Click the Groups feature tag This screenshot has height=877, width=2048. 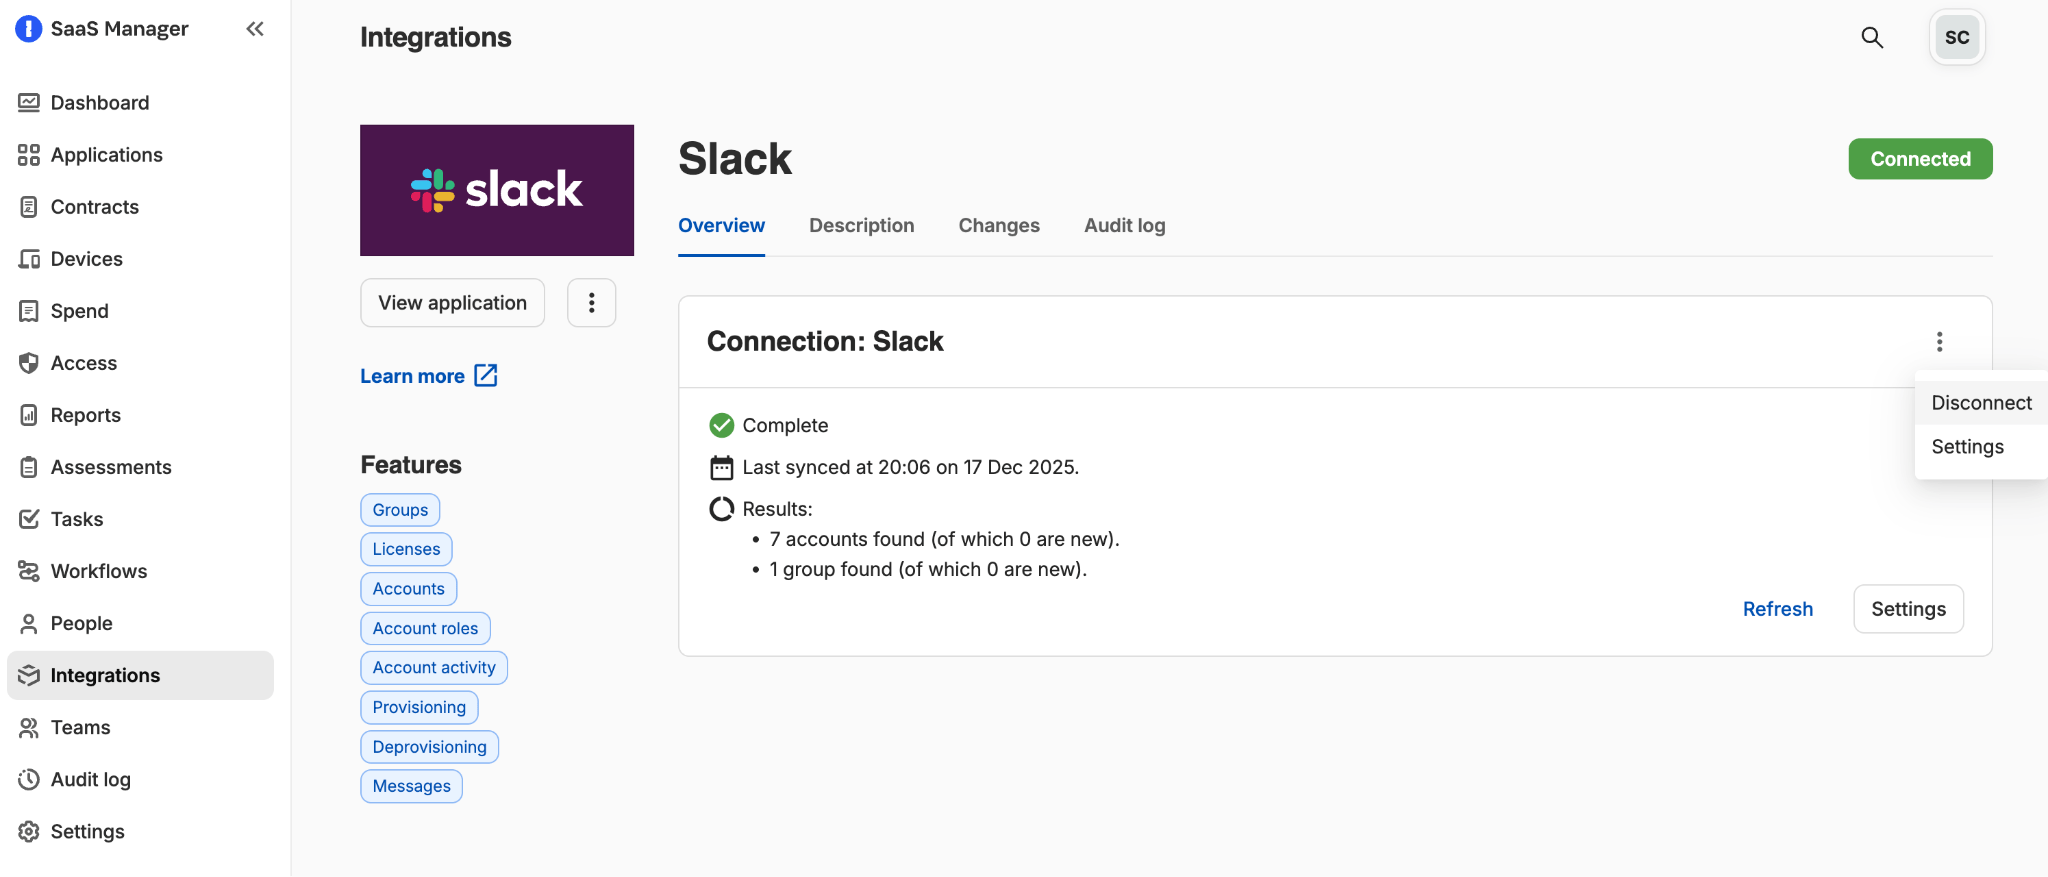click(400, 510)
